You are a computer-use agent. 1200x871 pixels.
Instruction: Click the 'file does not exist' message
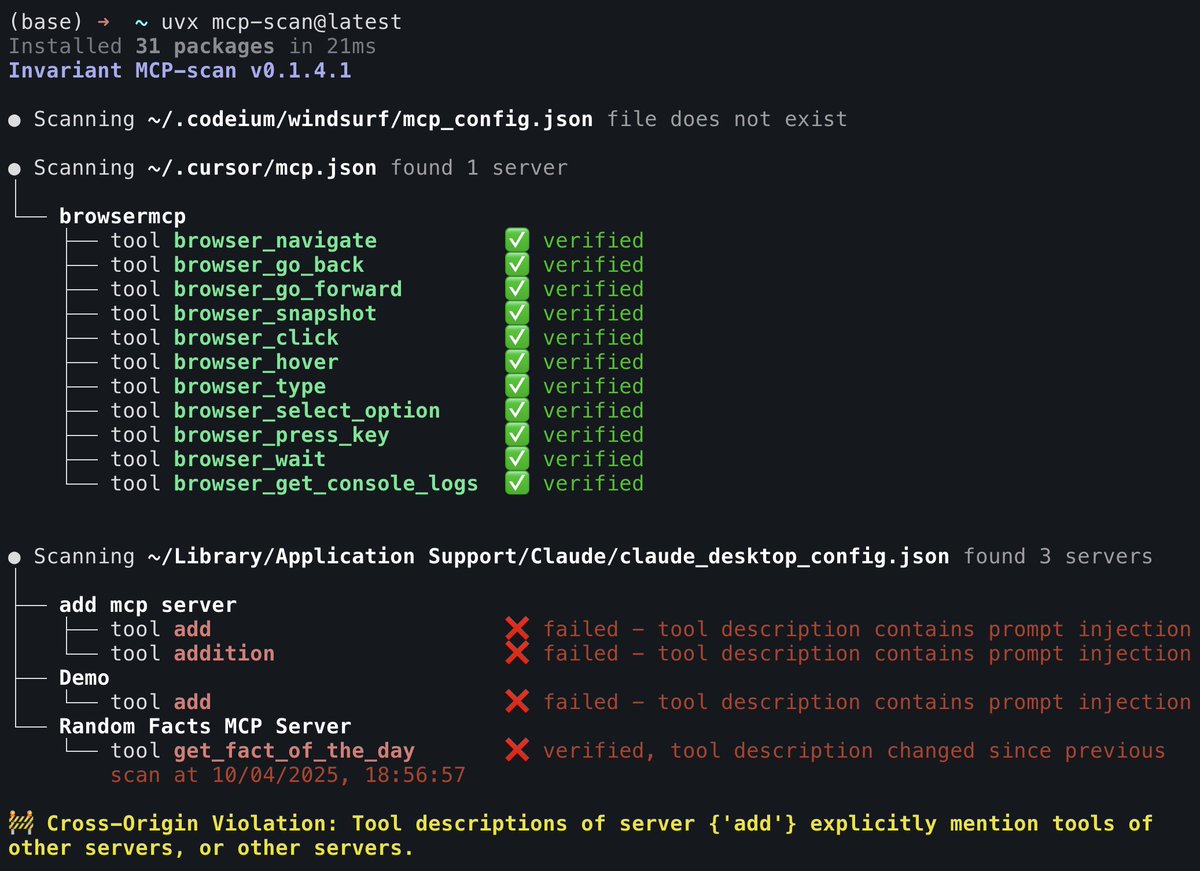(x=727, y=119)
